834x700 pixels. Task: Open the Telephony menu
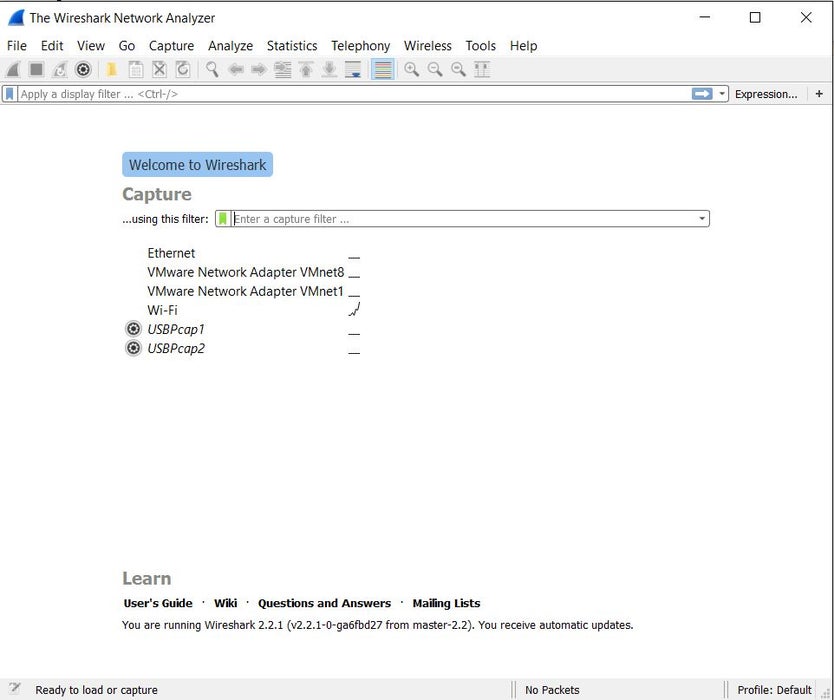(361, 46)
